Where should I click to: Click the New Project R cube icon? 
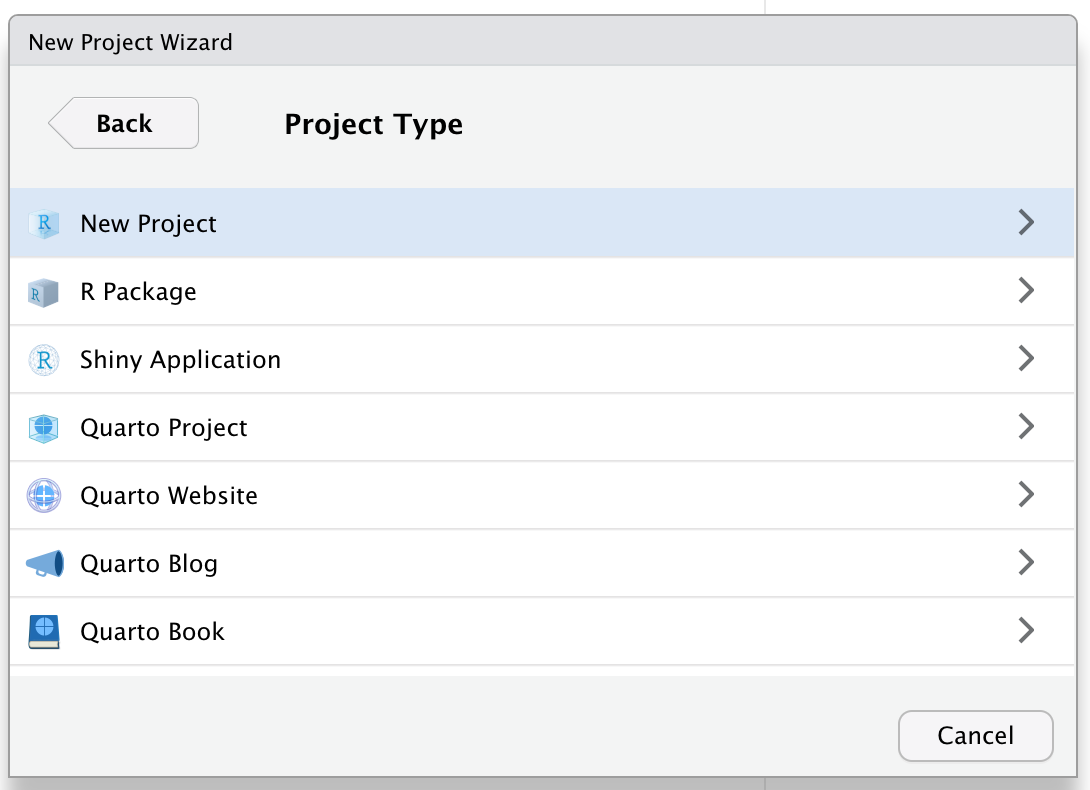coord(44,224)
